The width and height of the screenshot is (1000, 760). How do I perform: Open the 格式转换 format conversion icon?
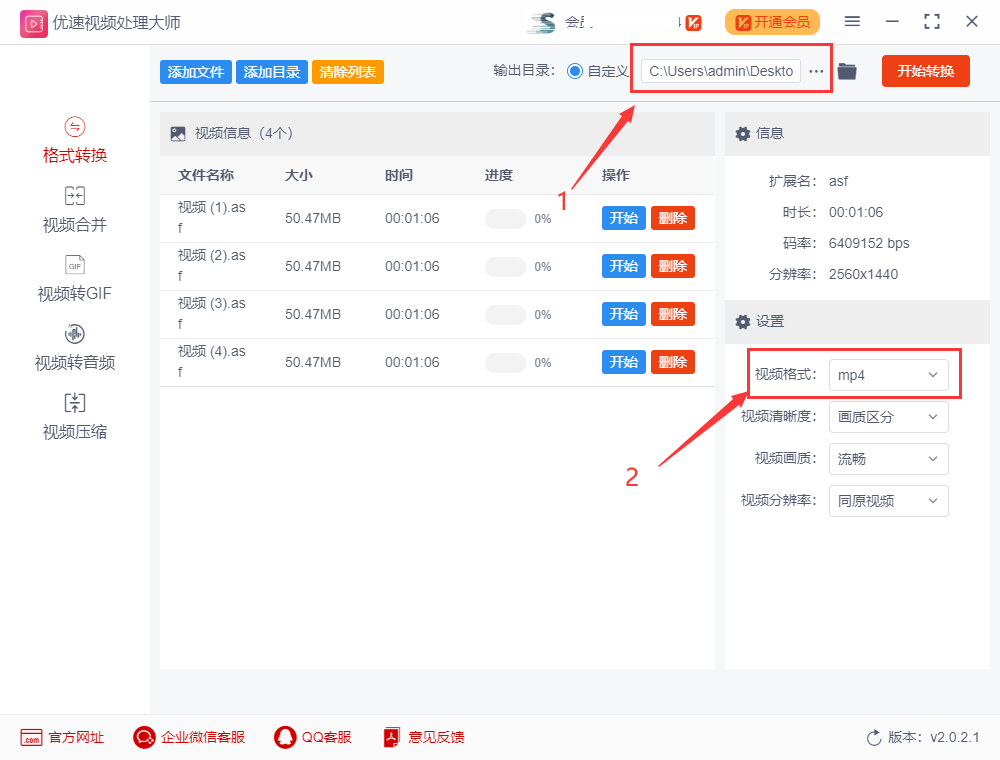click(x=75, y=127)
